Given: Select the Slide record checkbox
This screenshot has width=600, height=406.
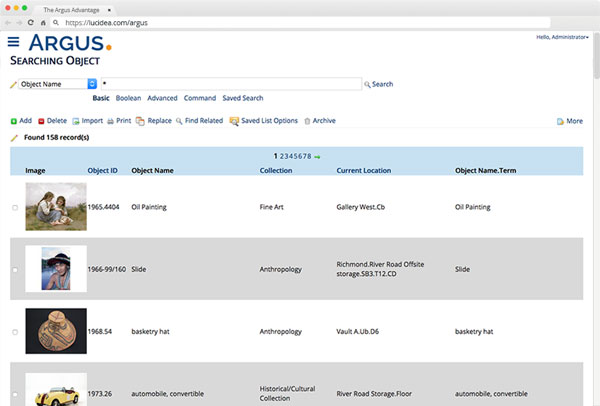Looking at the screenshot, I should pyautogui.click(x=14, y=270).
